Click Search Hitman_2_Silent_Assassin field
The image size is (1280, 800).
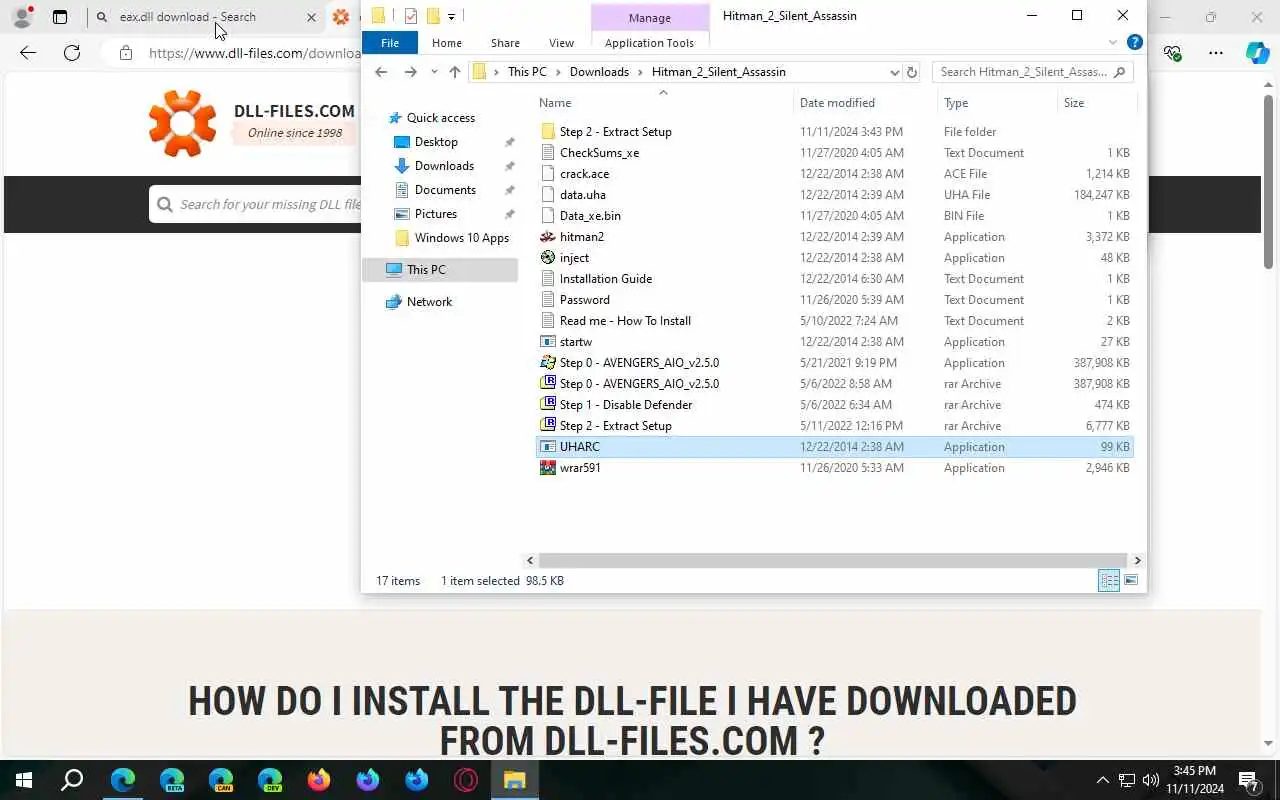coord(1032,72)
